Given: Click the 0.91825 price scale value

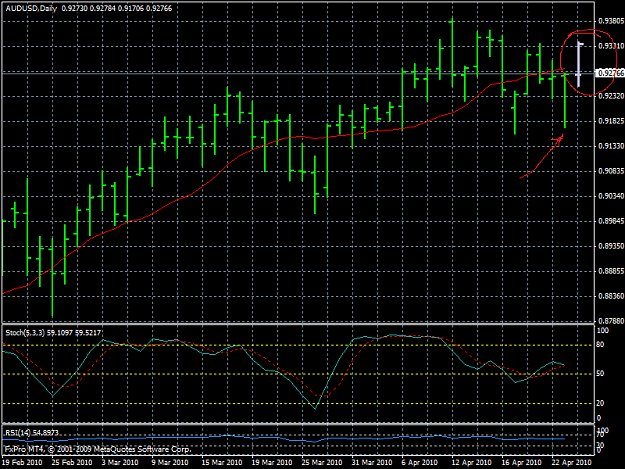Looking at the screenshot, I should coord(611,121).
